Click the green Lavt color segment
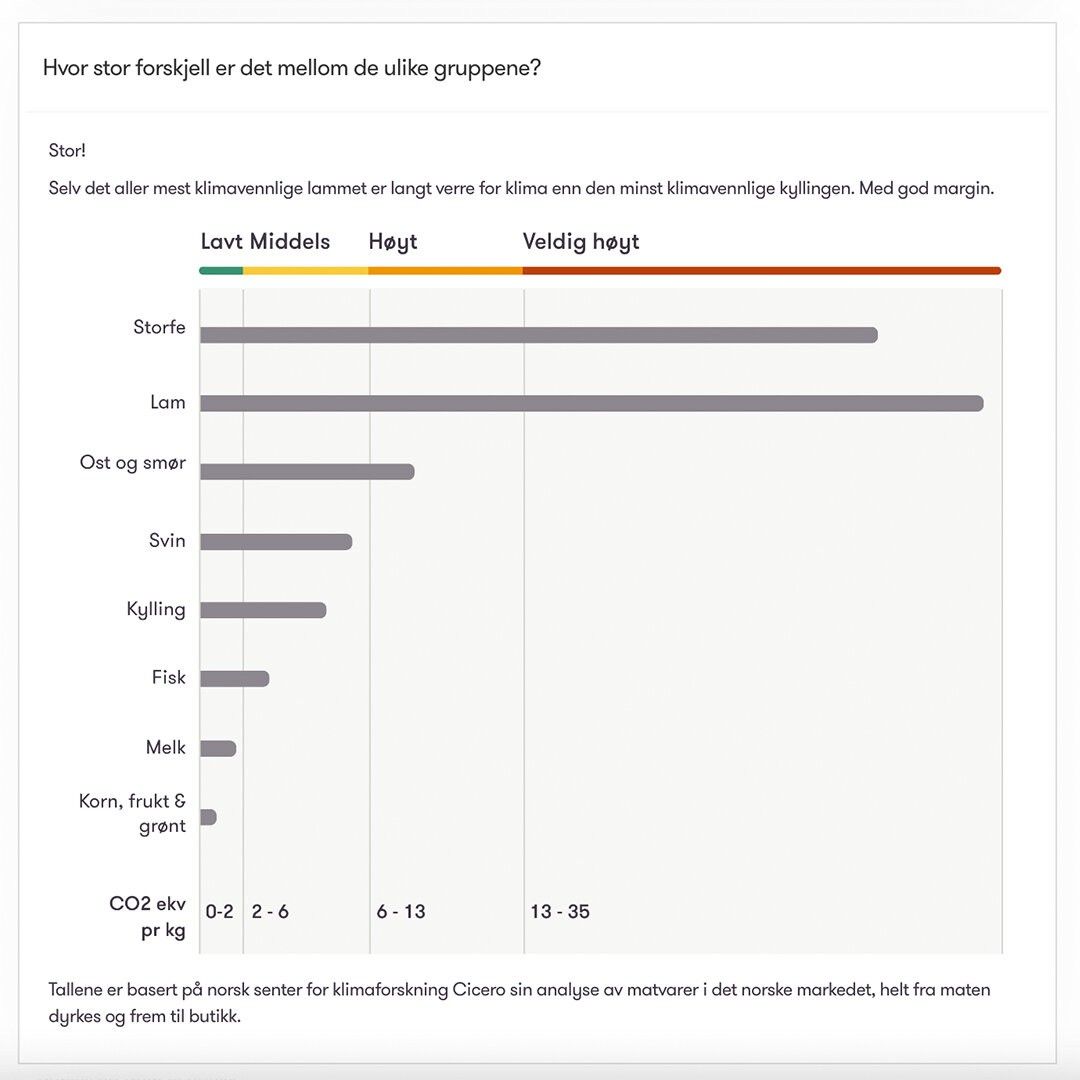 pyautogui.click(x=221, y=270)
